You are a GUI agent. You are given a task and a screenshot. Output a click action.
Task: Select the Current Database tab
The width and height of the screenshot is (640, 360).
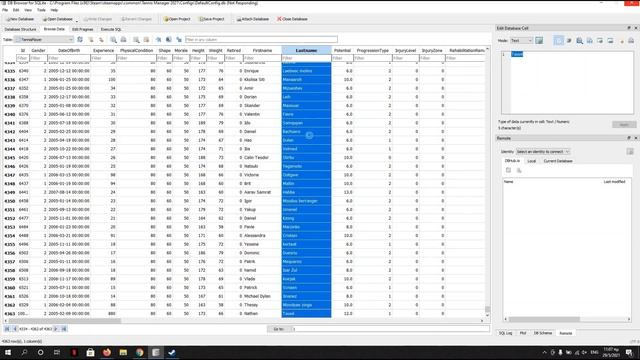558,161
